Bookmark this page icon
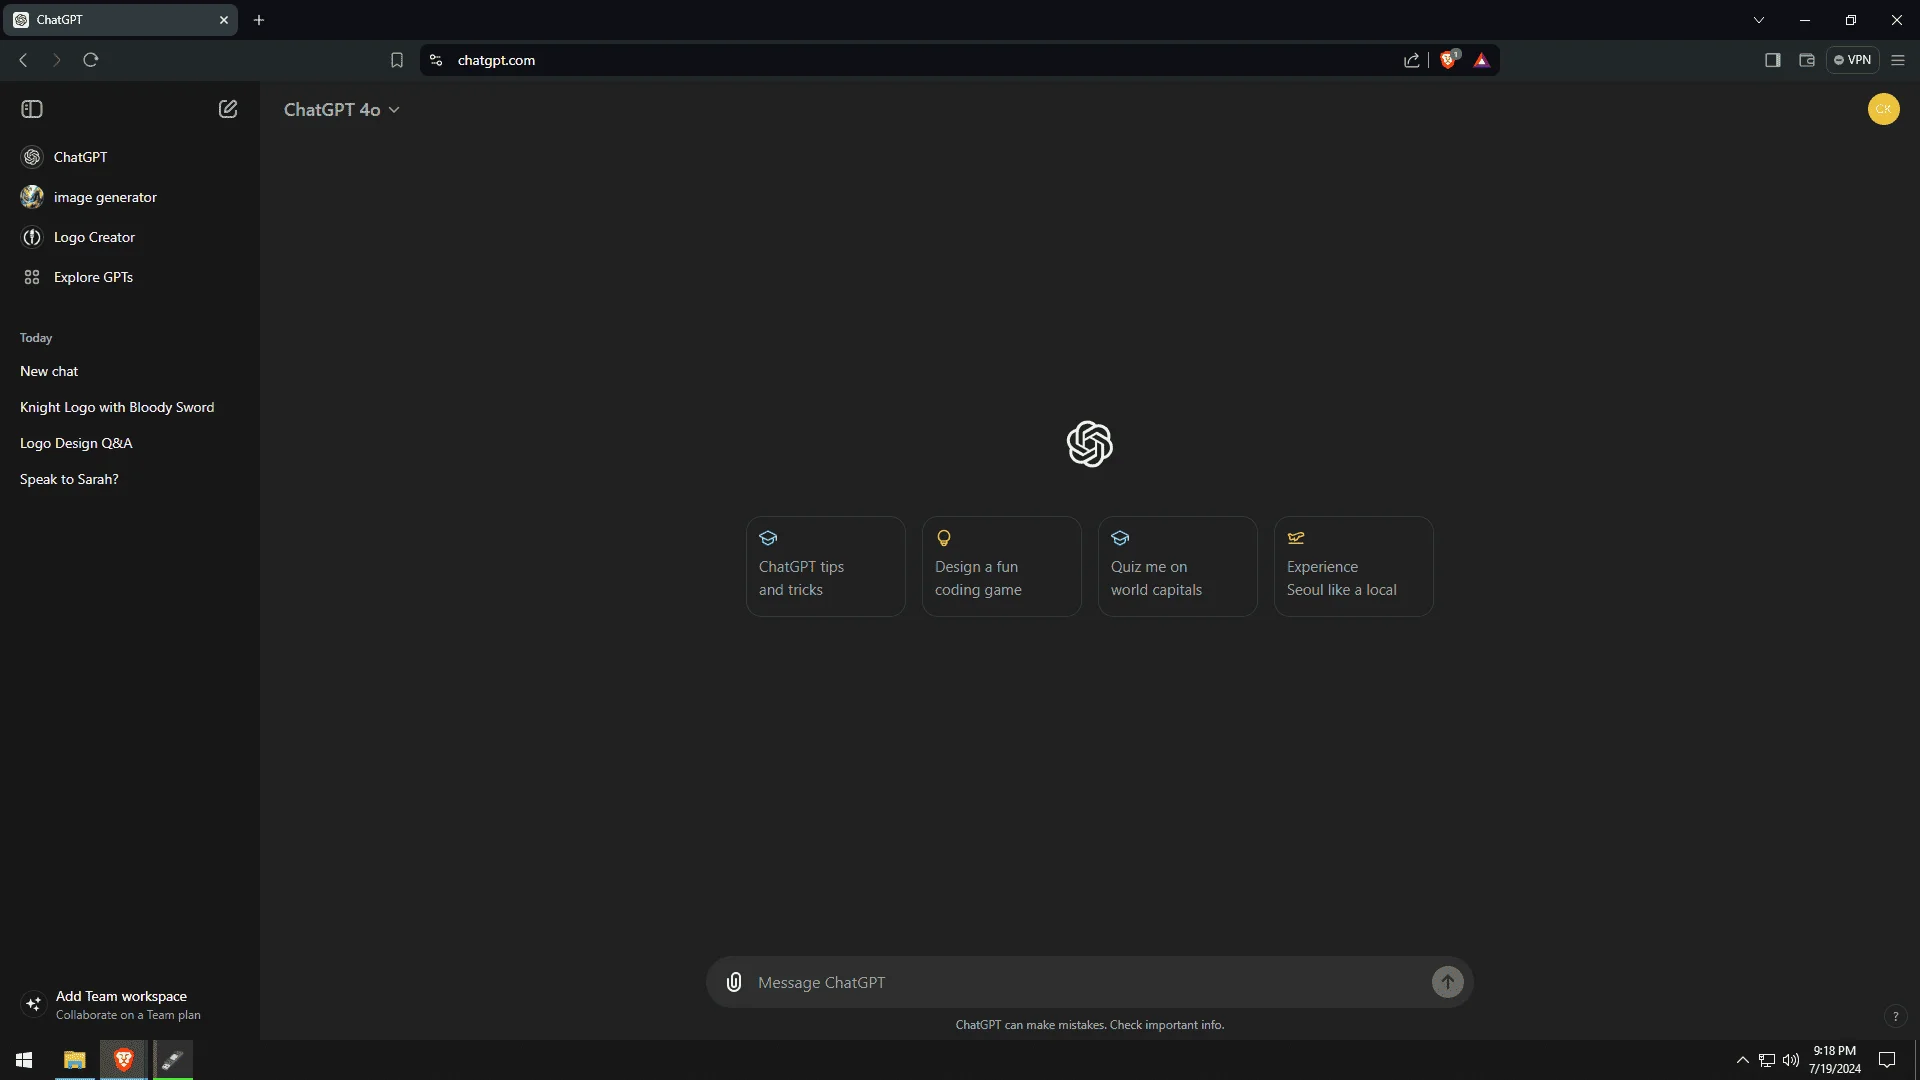Image resolution: width=1920 pixels, height=1080 pixels. point(397,60)
